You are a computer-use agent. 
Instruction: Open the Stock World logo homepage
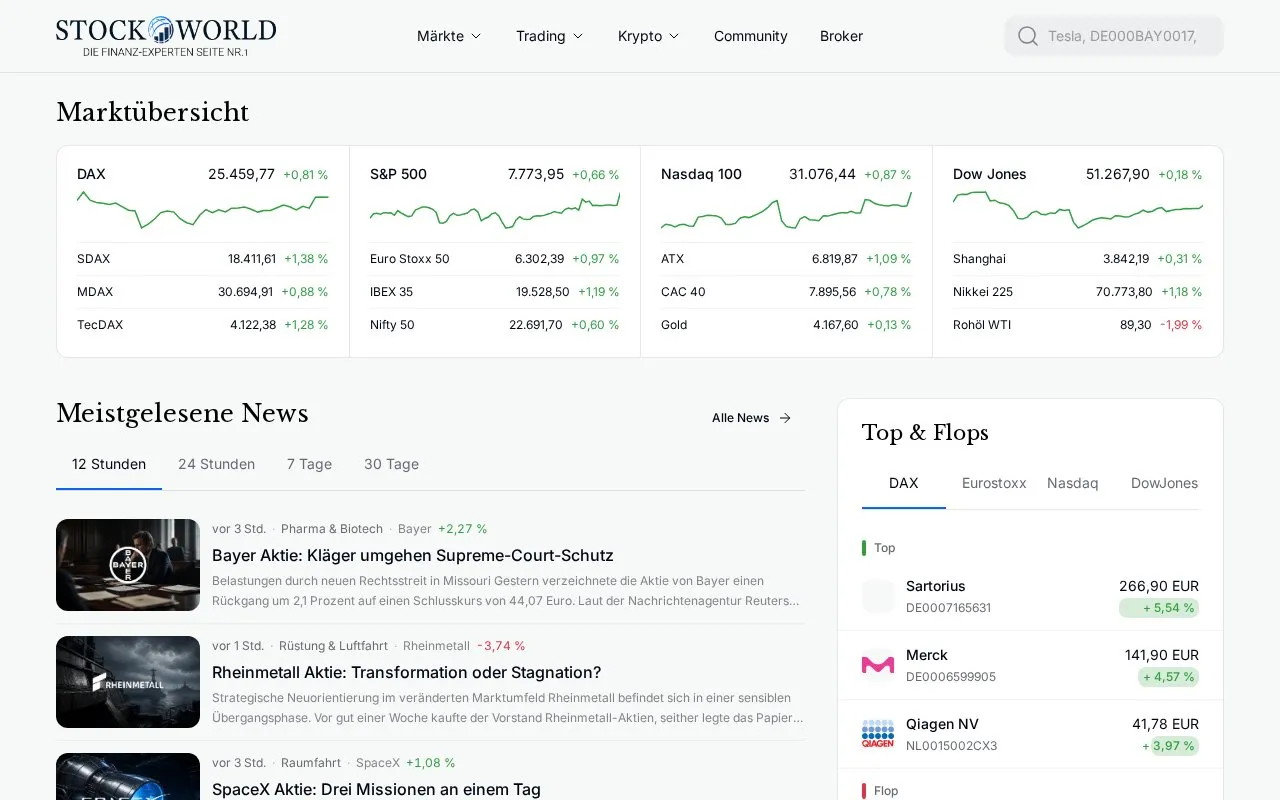pos(166,36)
